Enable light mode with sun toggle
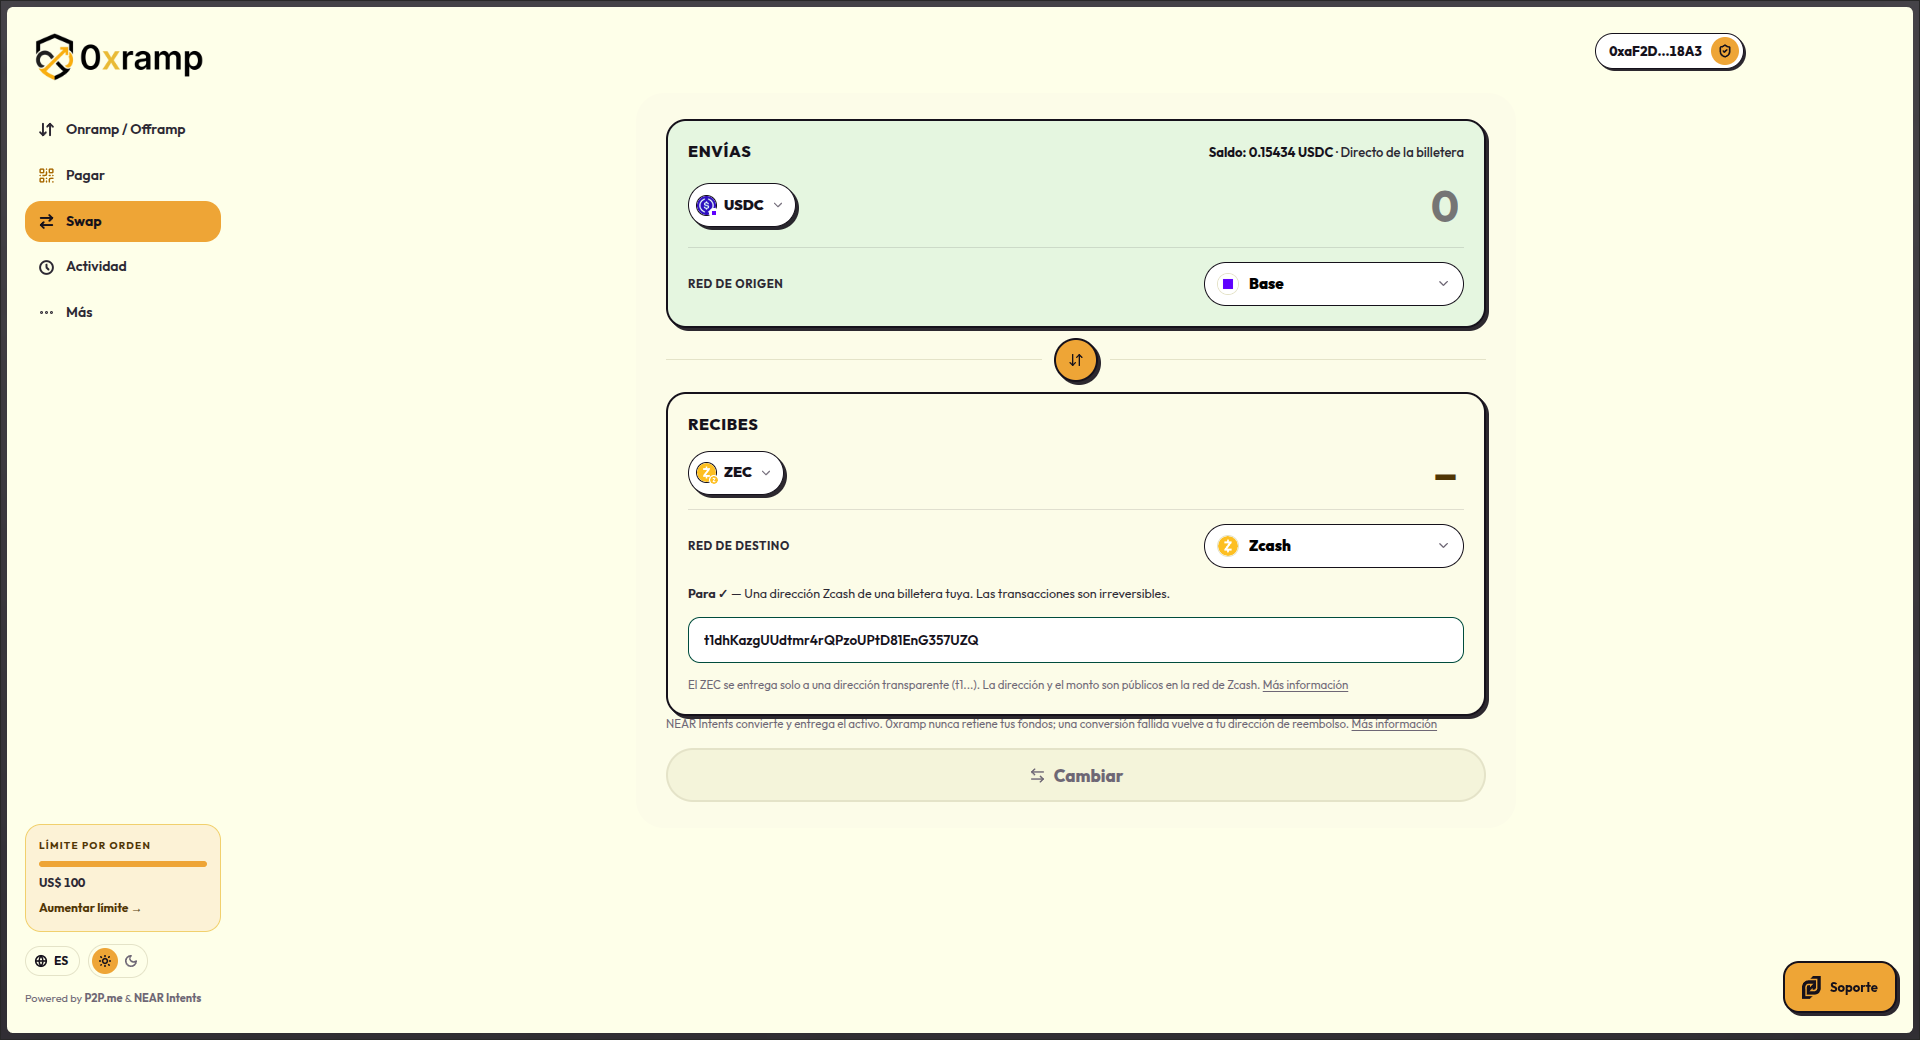The width and height of the screenshot is (1920, 1040). tap(105, 961)
